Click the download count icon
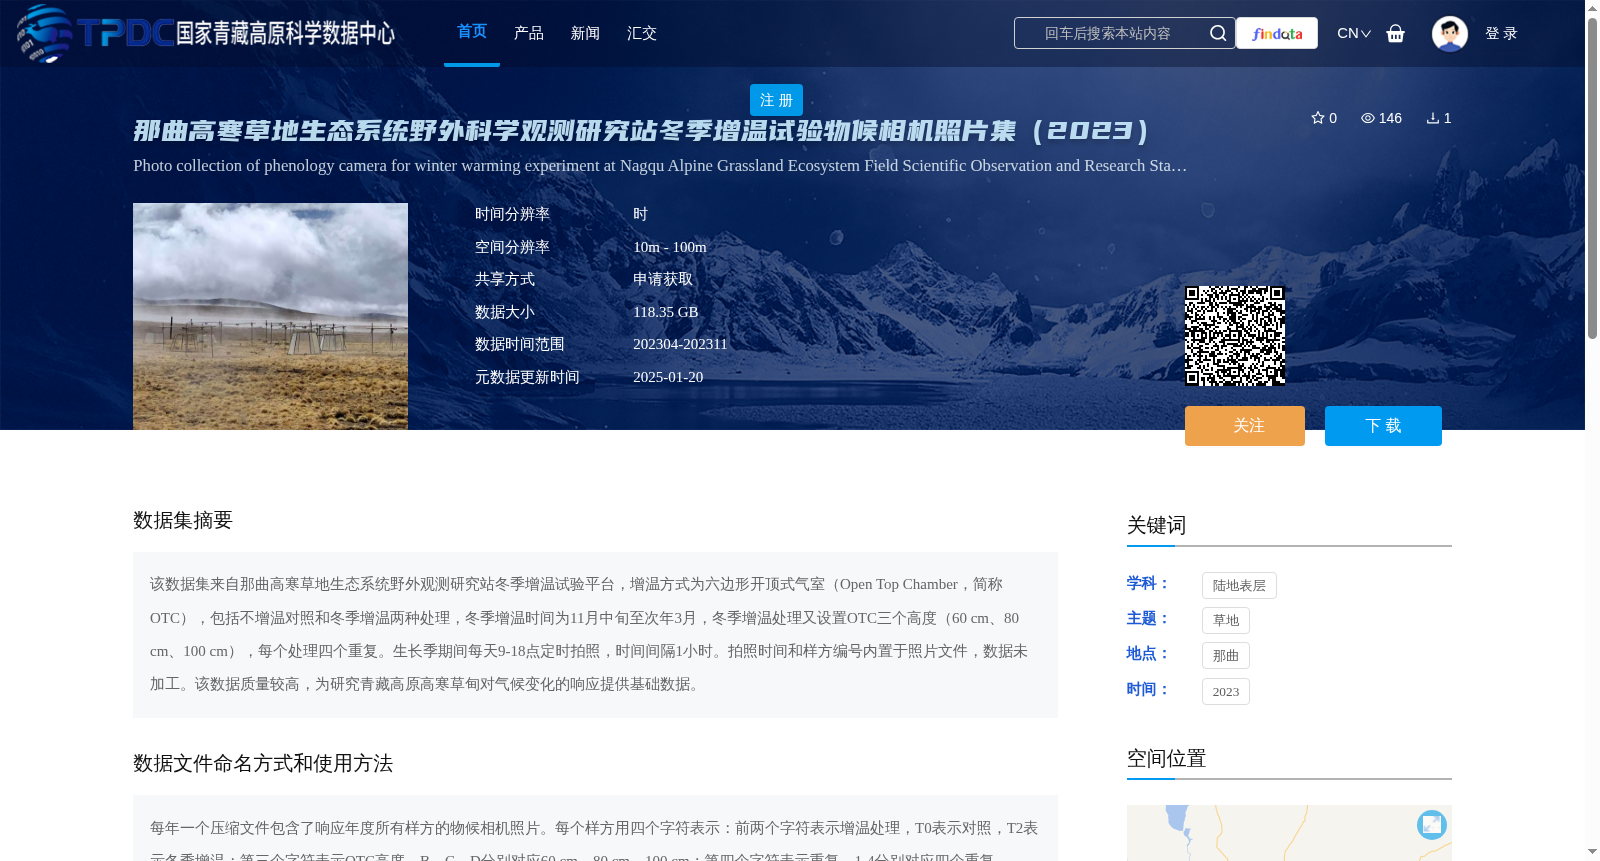1600x861 pixels. click(1433, 118)
